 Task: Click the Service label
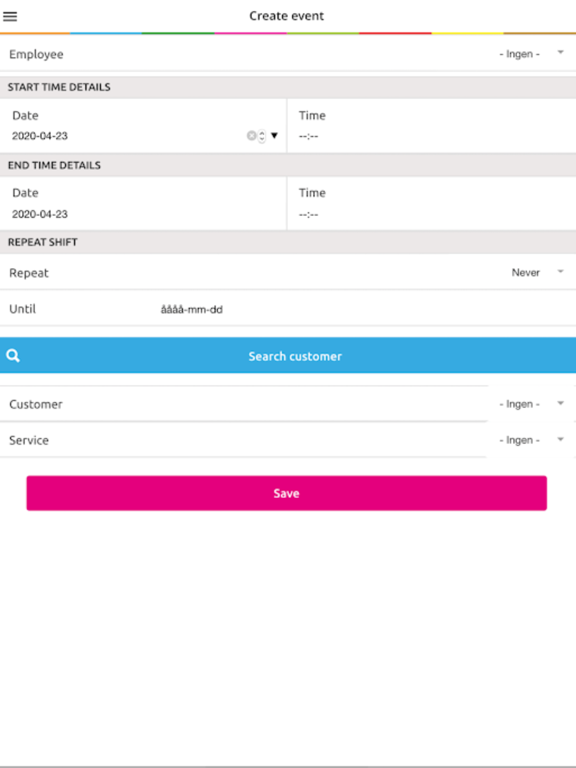[x=29, y=440]
